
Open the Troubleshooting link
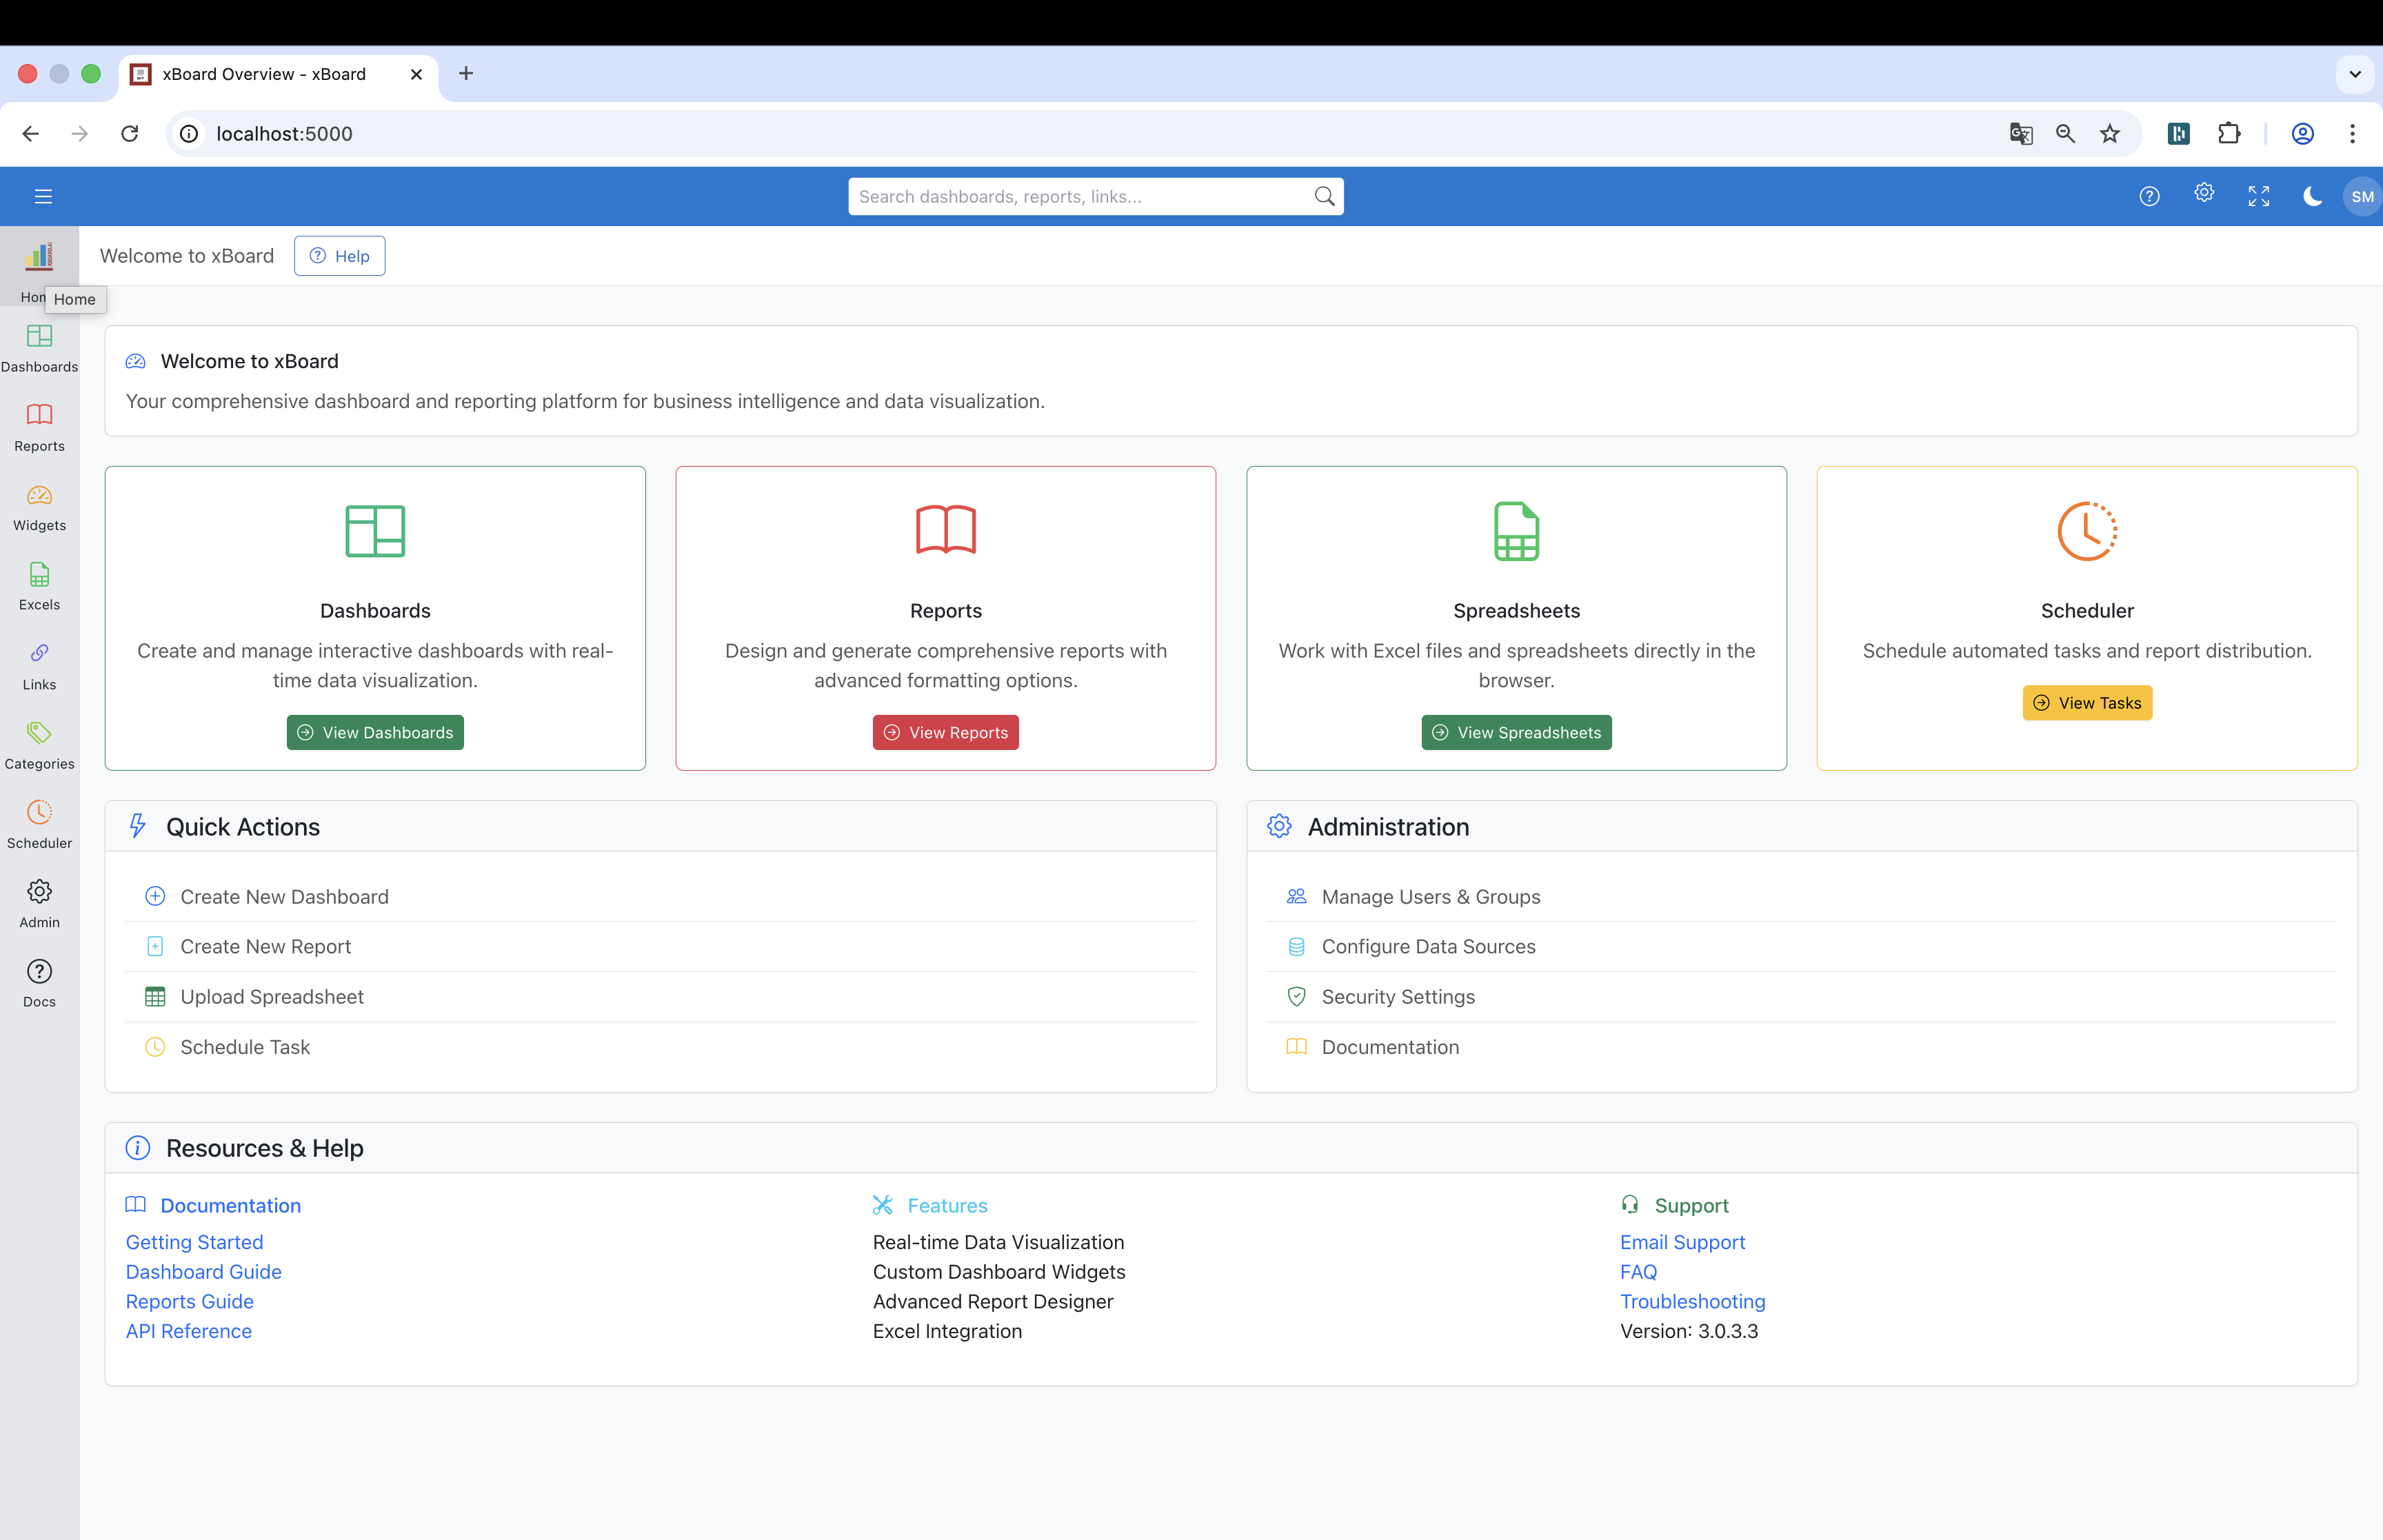[1692, 1301]
